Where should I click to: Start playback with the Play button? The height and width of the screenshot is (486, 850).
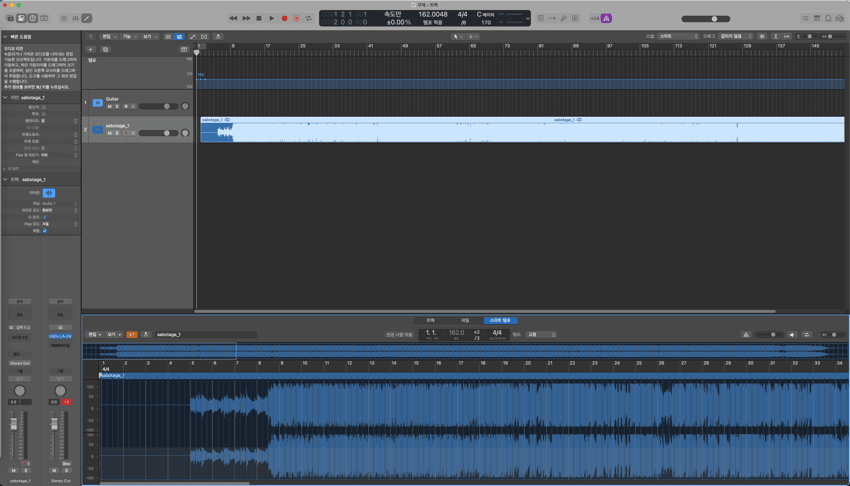pos(271,18)
